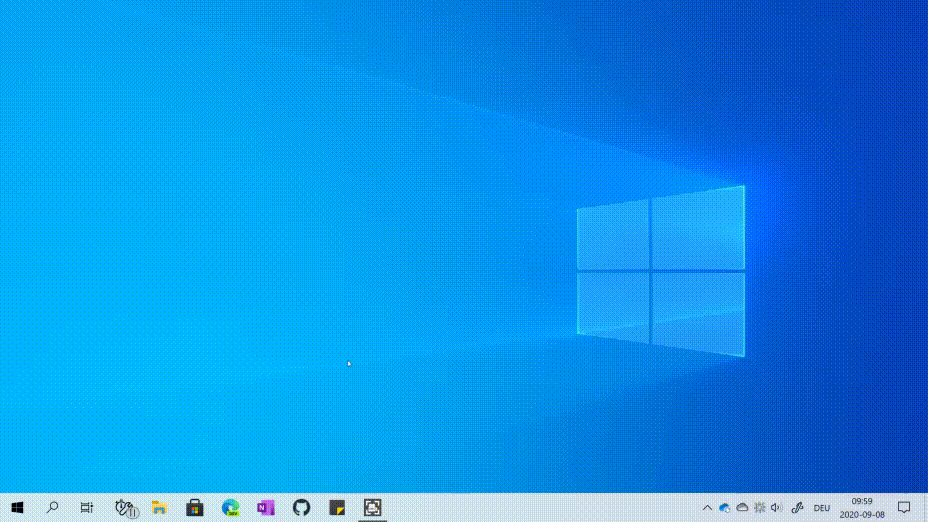Open the pen workspace tray icon
Viewport: 928px width, 522px height.
[x=797, y=508]
